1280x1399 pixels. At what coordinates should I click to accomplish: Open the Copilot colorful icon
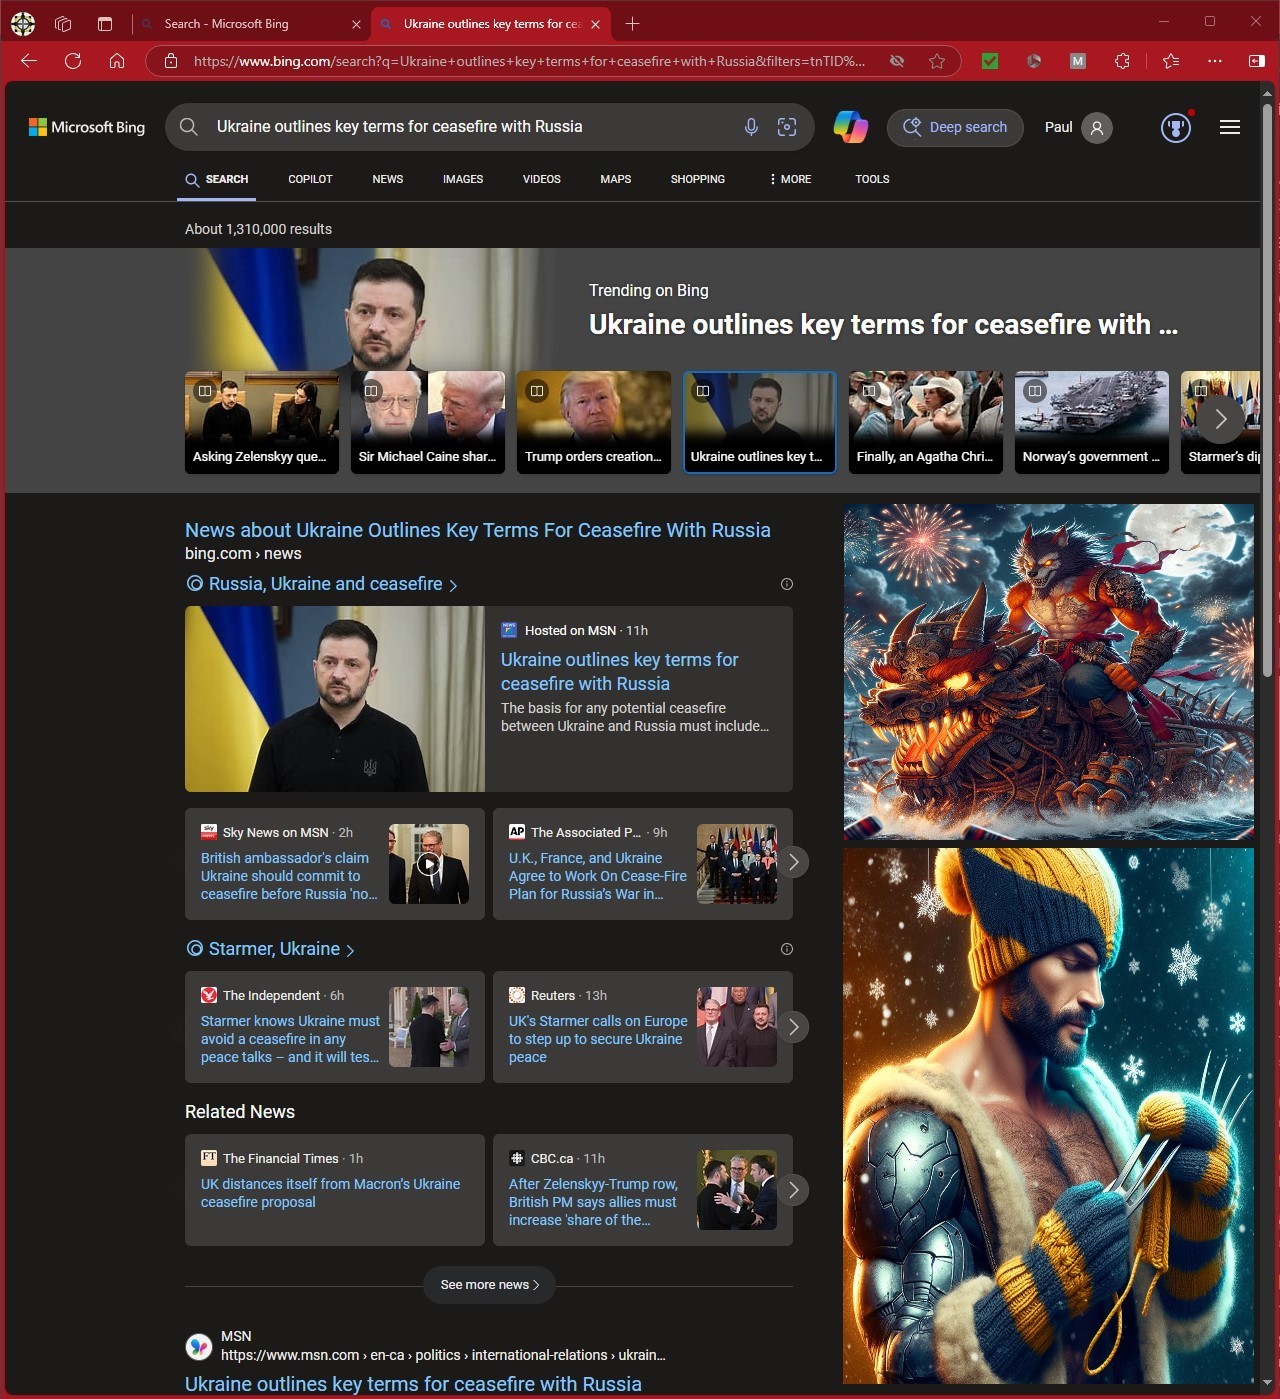pyautogui.click(x=851, y=127)
